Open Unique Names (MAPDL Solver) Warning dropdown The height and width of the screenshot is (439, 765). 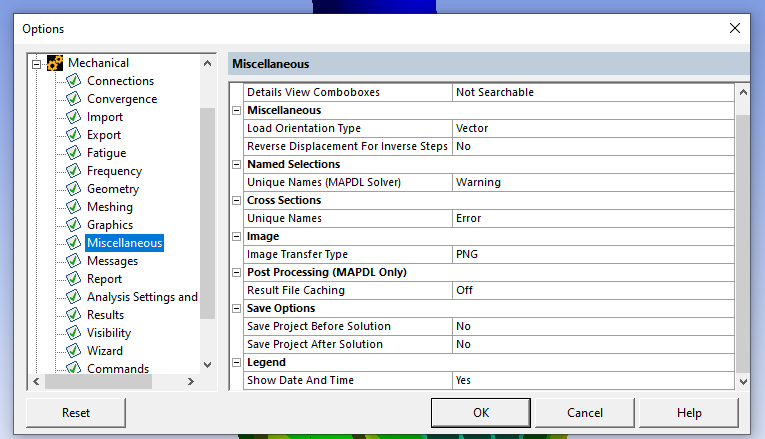click(593, 182)
